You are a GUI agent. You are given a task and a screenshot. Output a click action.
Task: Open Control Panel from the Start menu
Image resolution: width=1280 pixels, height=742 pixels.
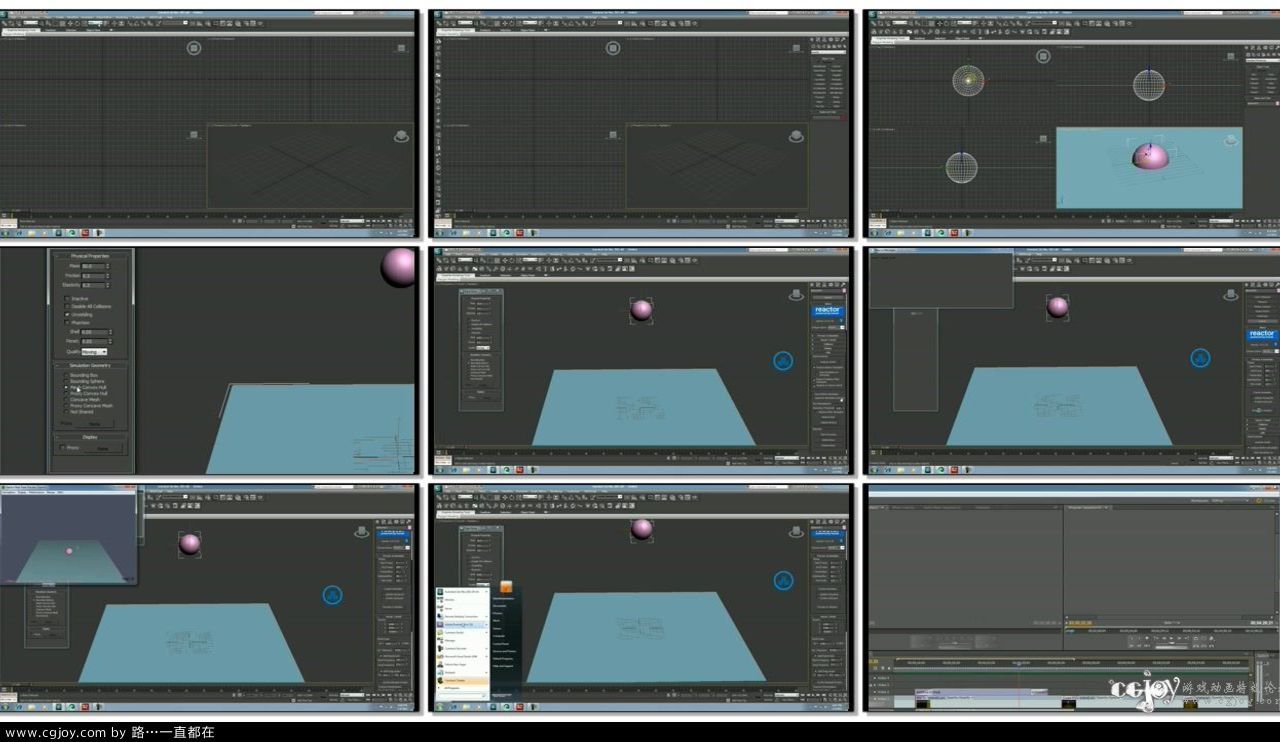click(x=500, y=644)
